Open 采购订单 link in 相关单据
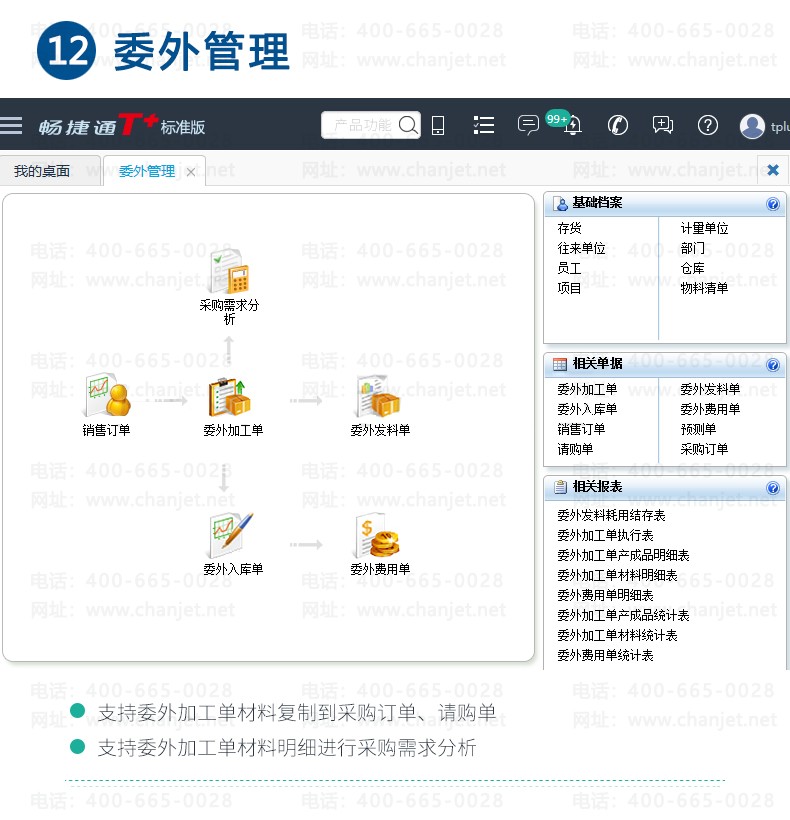This screenshot has width=790, height=820. click(x=704, y=449)
